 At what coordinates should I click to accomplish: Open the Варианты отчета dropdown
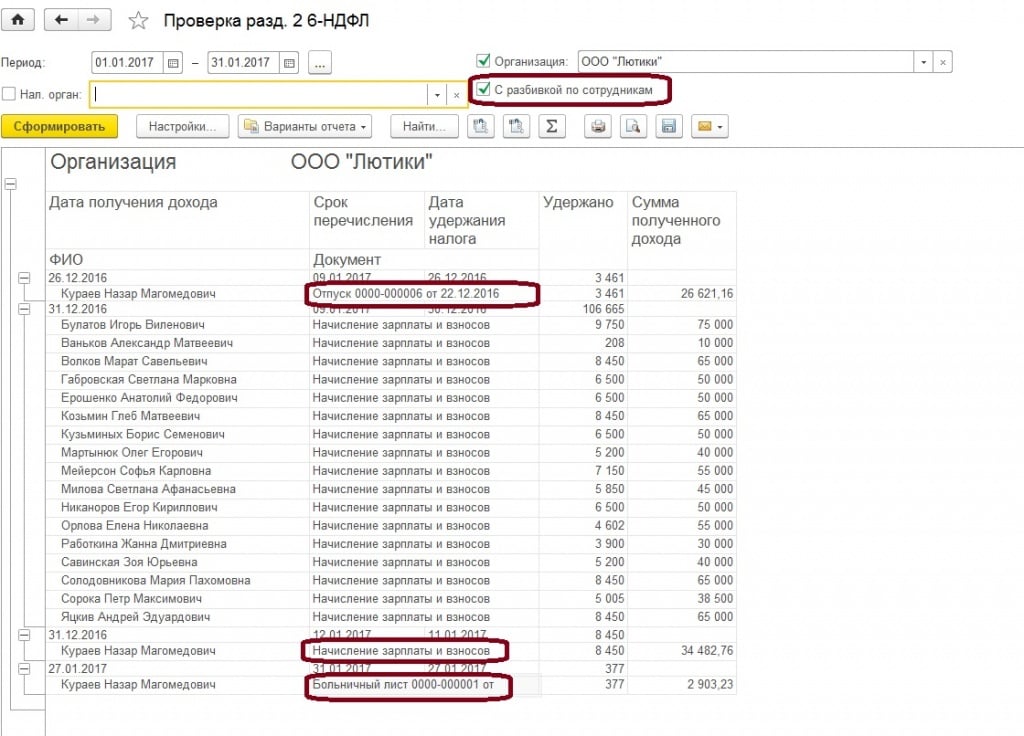click(x=304, y=127)
